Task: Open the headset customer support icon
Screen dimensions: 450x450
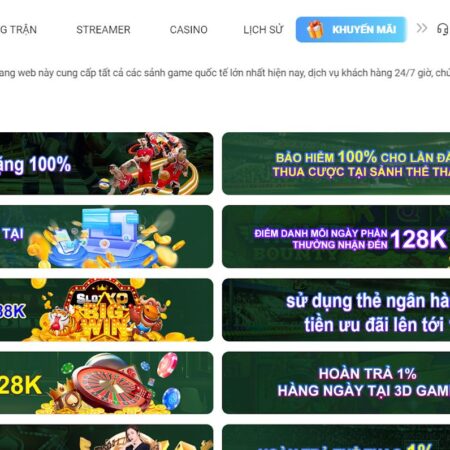Action: 443,29
